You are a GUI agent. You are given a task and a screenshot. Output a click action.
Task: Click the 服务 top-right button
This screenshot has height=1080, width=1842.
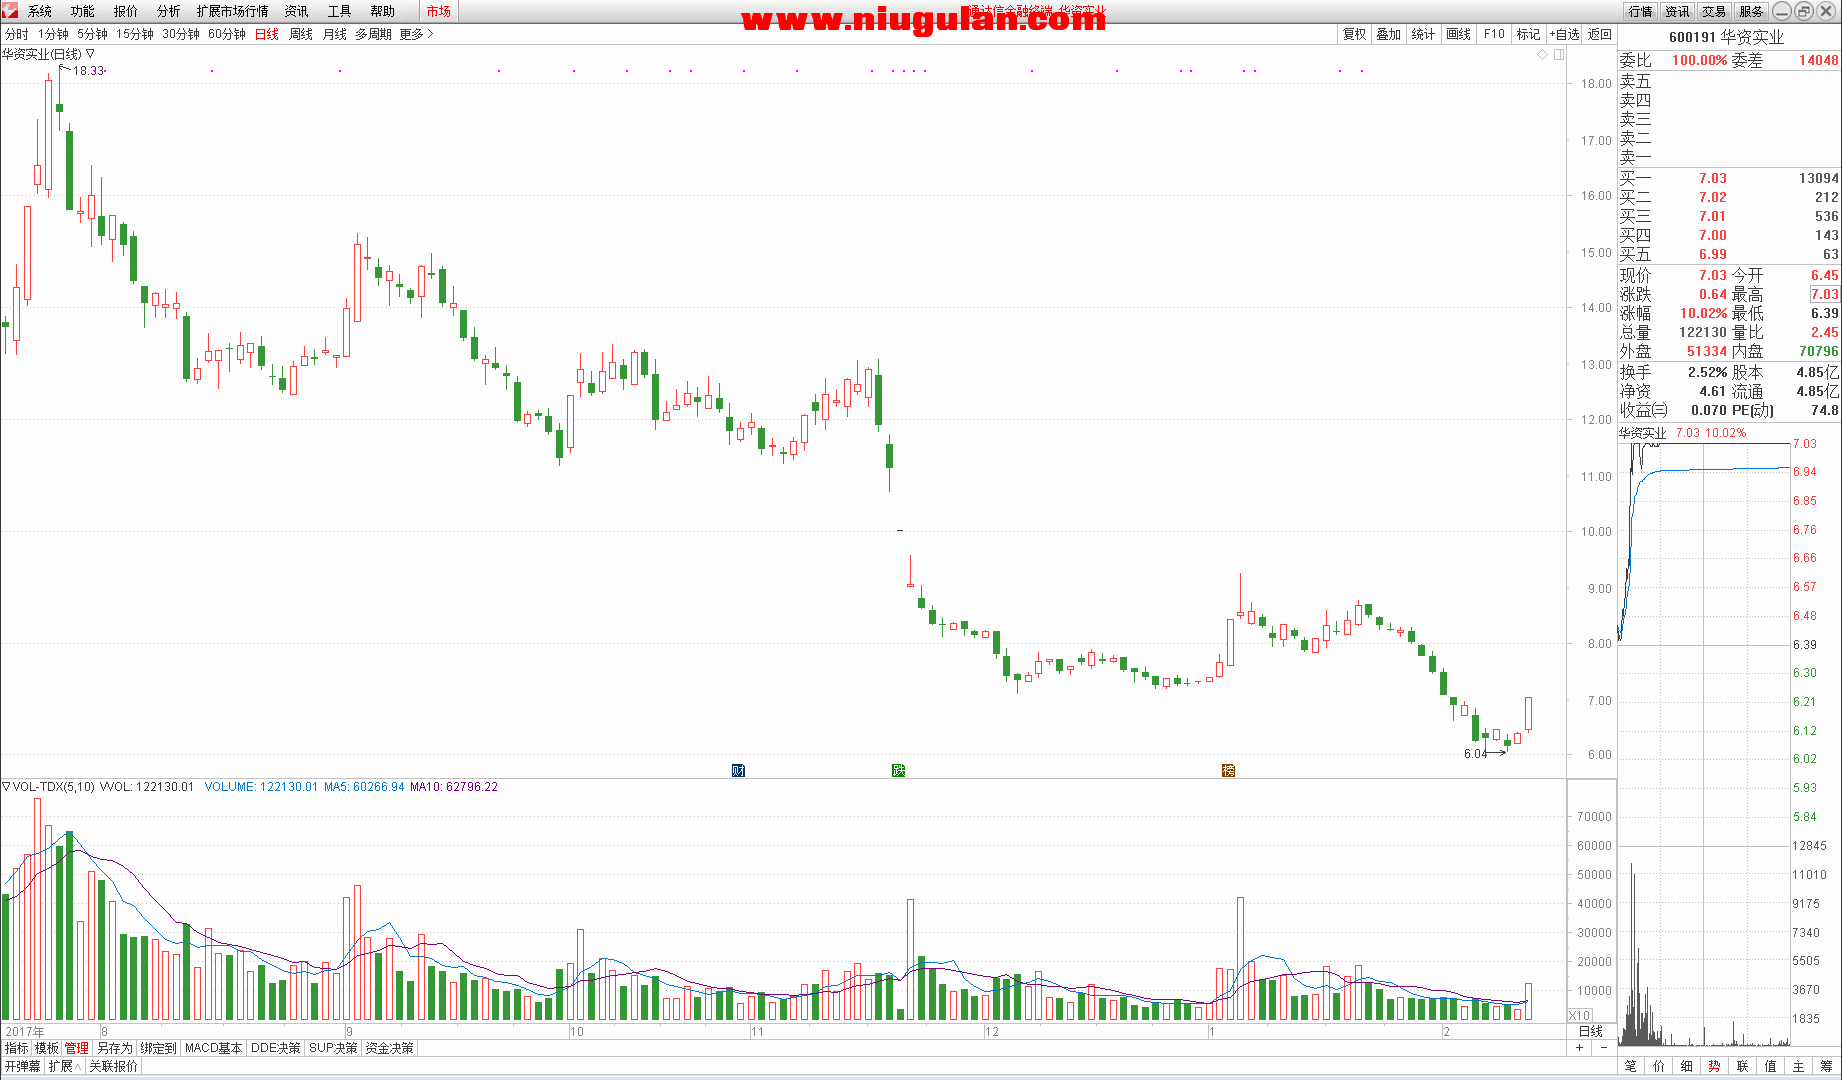click(1751, 11)
